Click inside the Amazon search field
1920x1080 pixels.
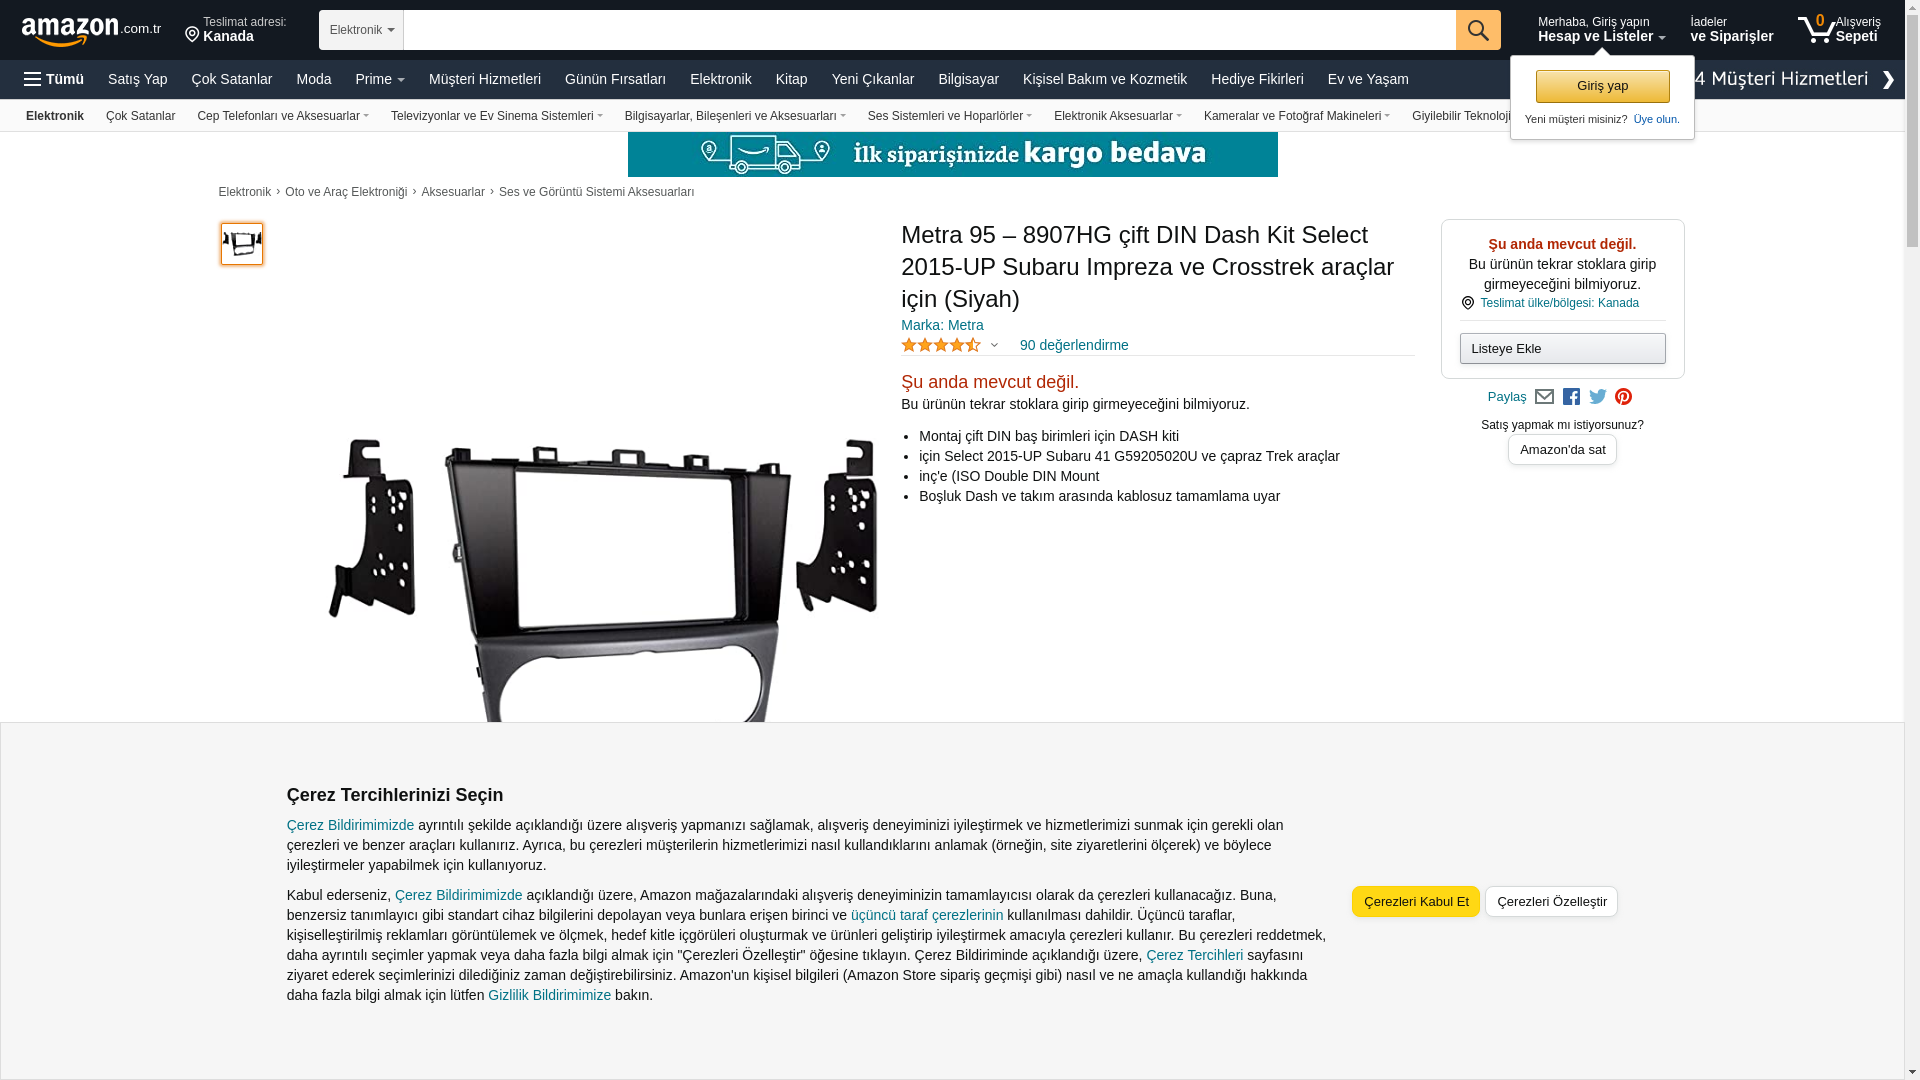click(929, 30)
